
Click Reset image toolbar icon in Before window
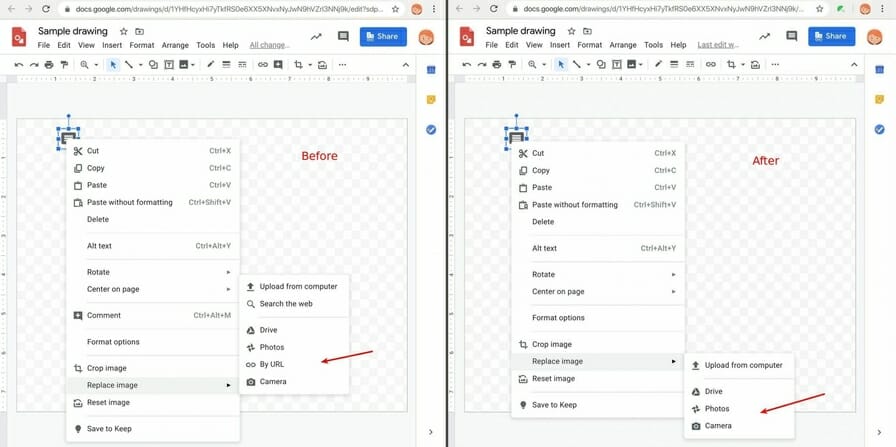pyautogui.click(x=322, y=65)
